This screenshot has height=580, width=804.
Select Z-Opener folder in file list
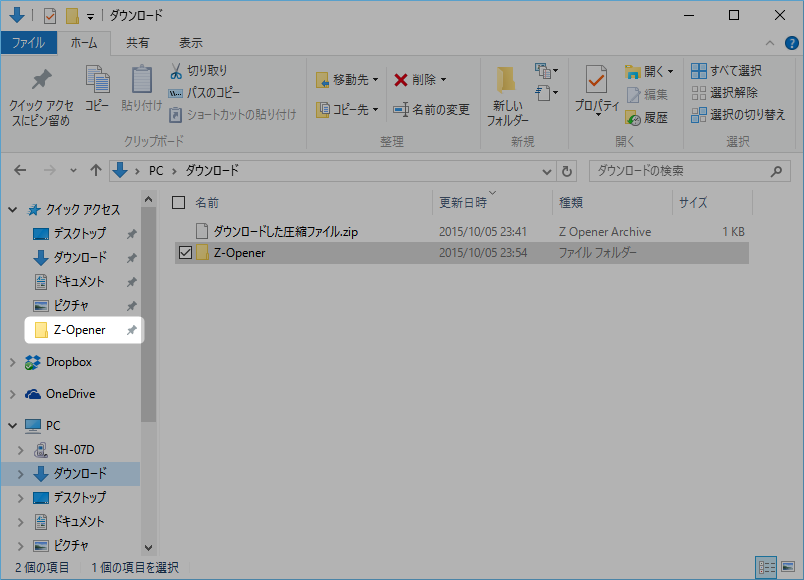pyautogui.click(x=461, y=253)
